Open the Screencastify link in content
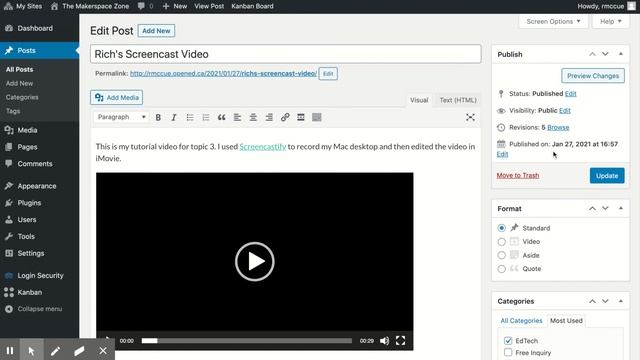640x360 pixels. [x=262, y=147]
